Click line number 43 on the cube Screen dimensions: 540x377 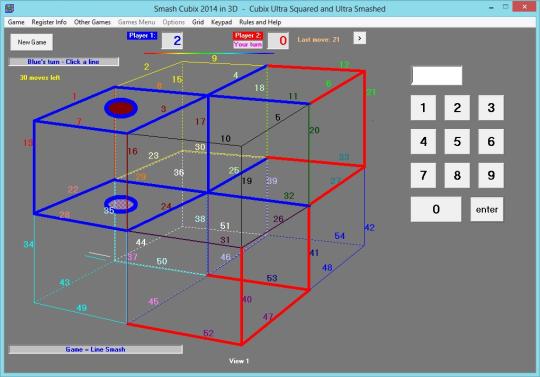(x=64, y=283)
